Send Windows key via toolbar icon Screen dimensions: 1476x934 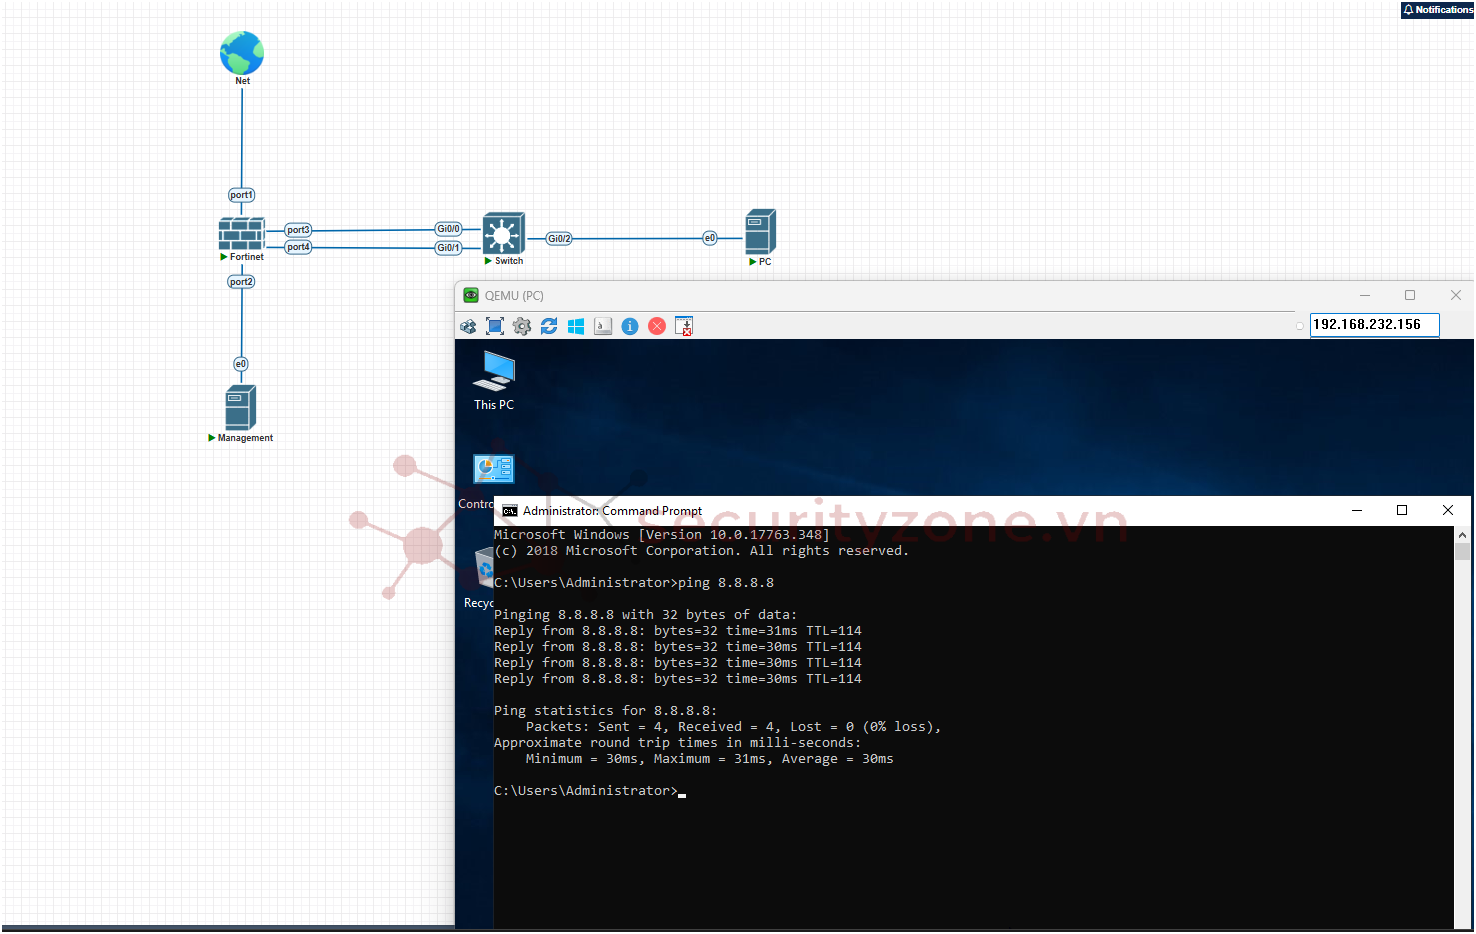click(576, 326)
